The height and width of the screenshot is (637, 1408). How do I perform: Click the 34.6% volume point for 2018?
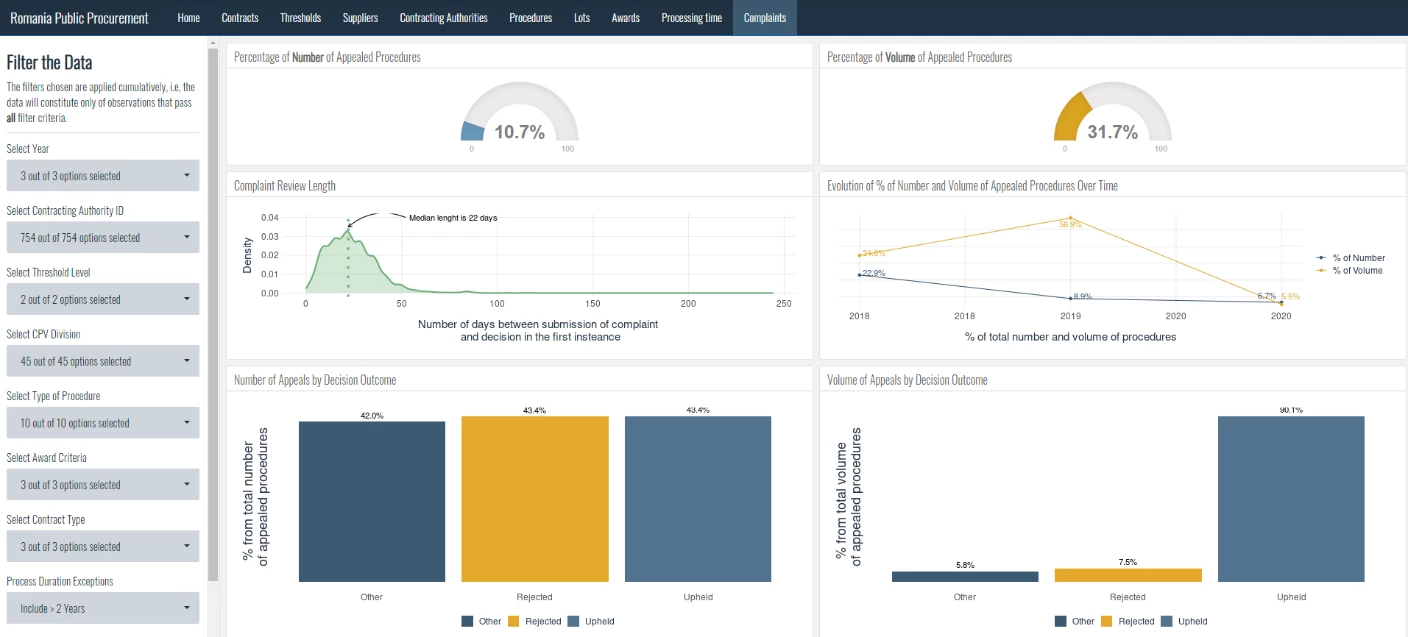point(859,255)
